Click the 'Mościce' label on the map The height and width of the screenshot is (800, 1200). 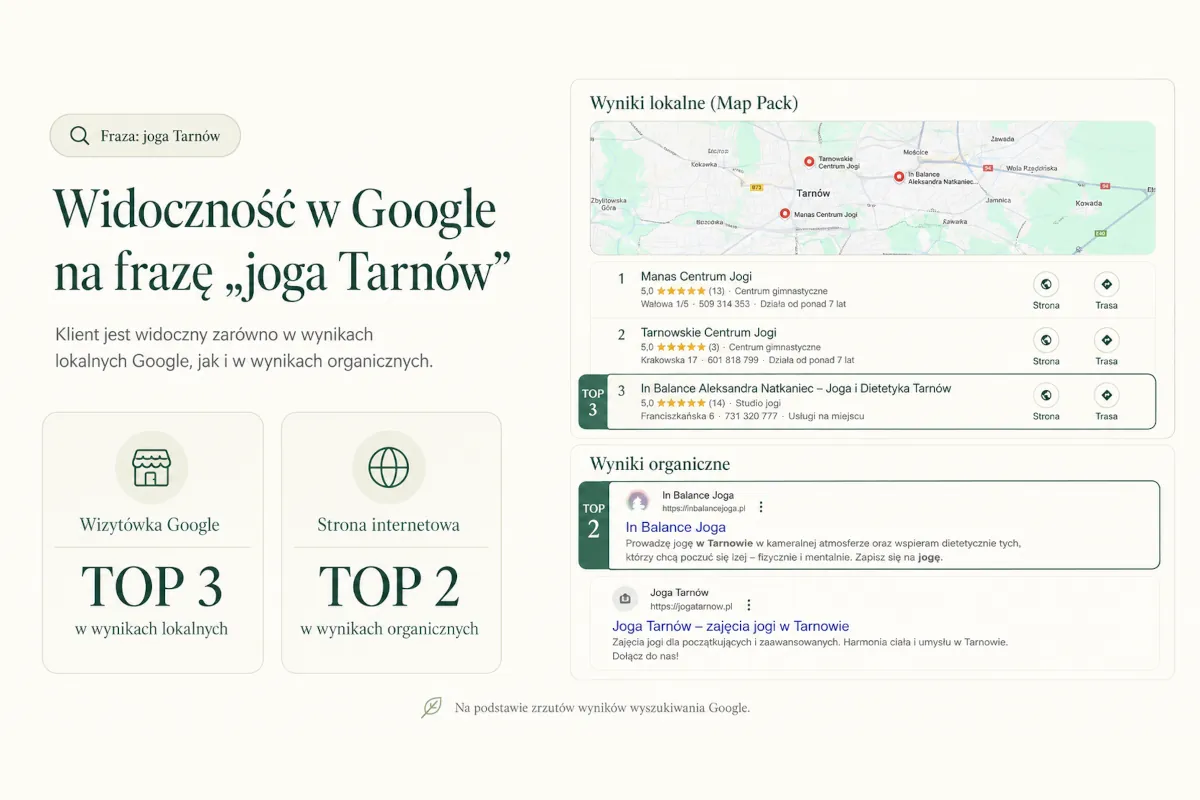[916, 155]
